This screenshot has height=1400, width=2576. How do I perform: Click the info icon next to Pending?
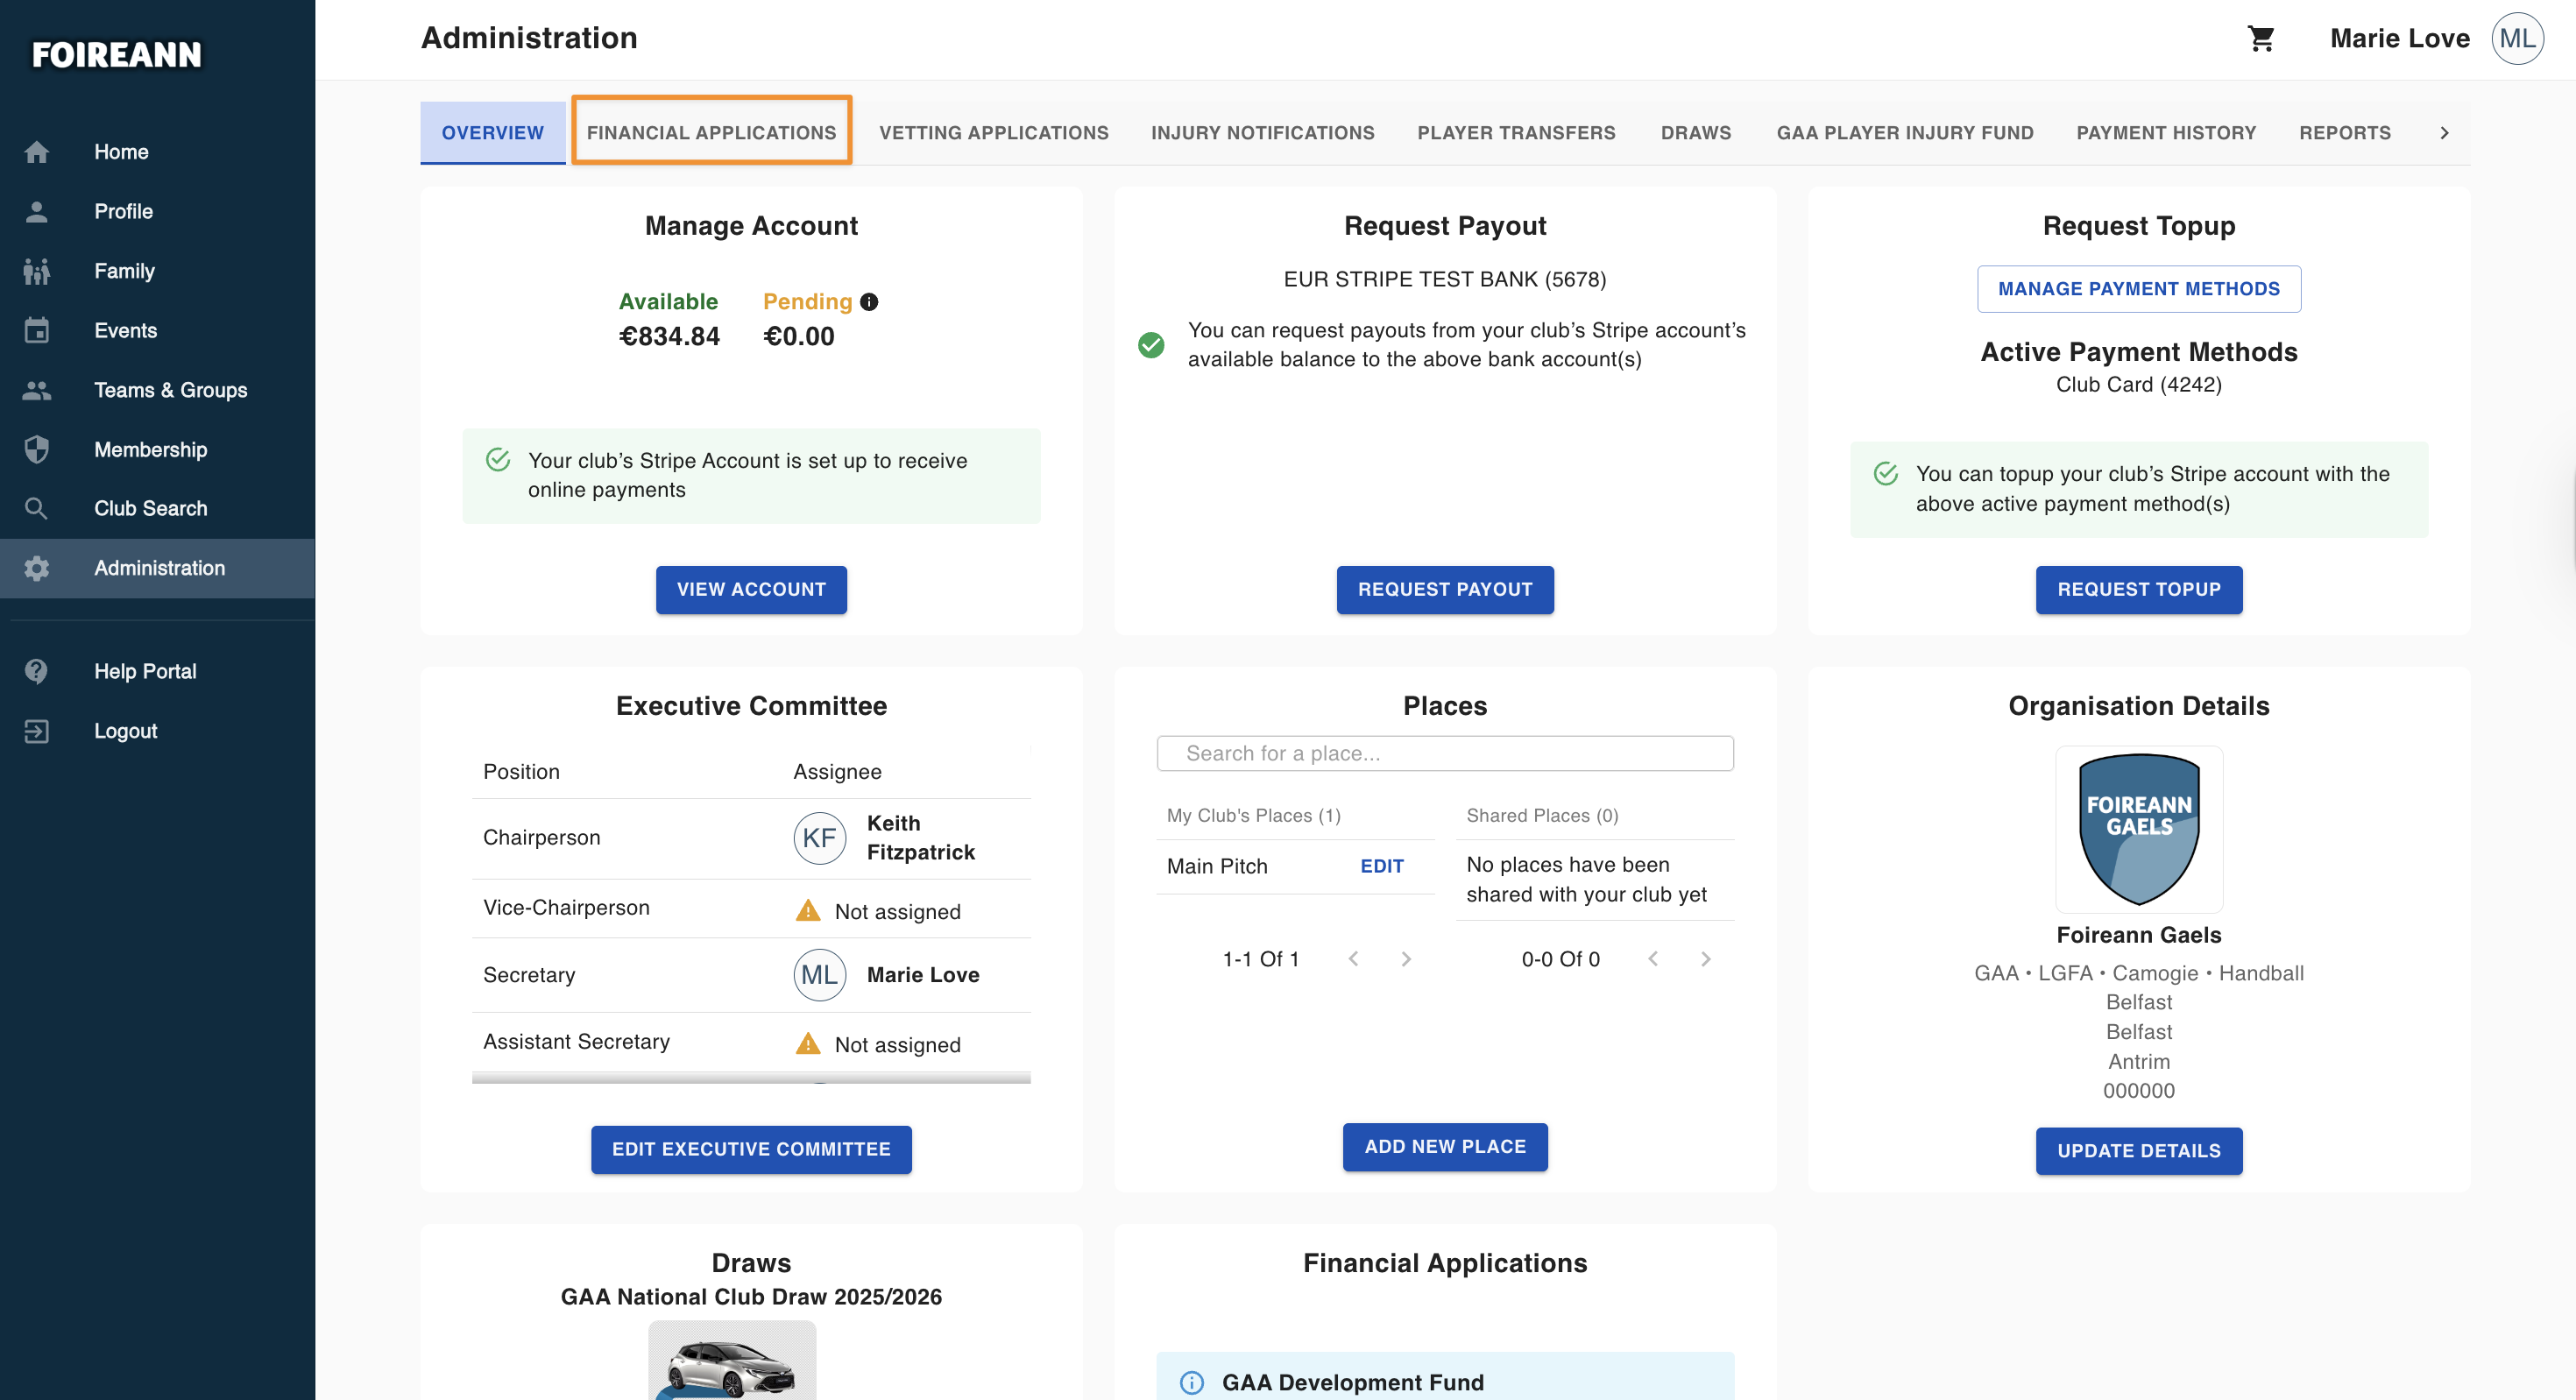click(x=869, y=301)
